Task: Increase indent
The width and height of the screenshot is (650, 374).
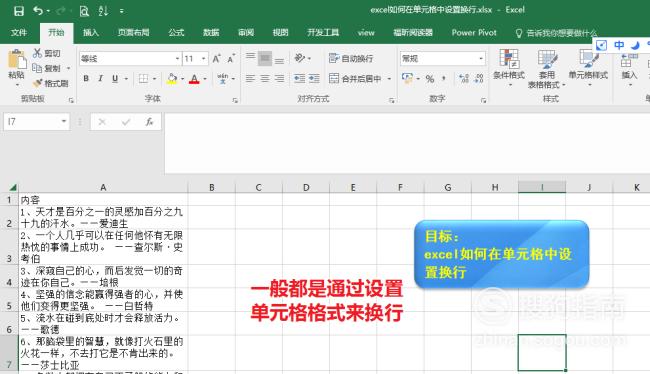Action: click(x=314, y=78)
